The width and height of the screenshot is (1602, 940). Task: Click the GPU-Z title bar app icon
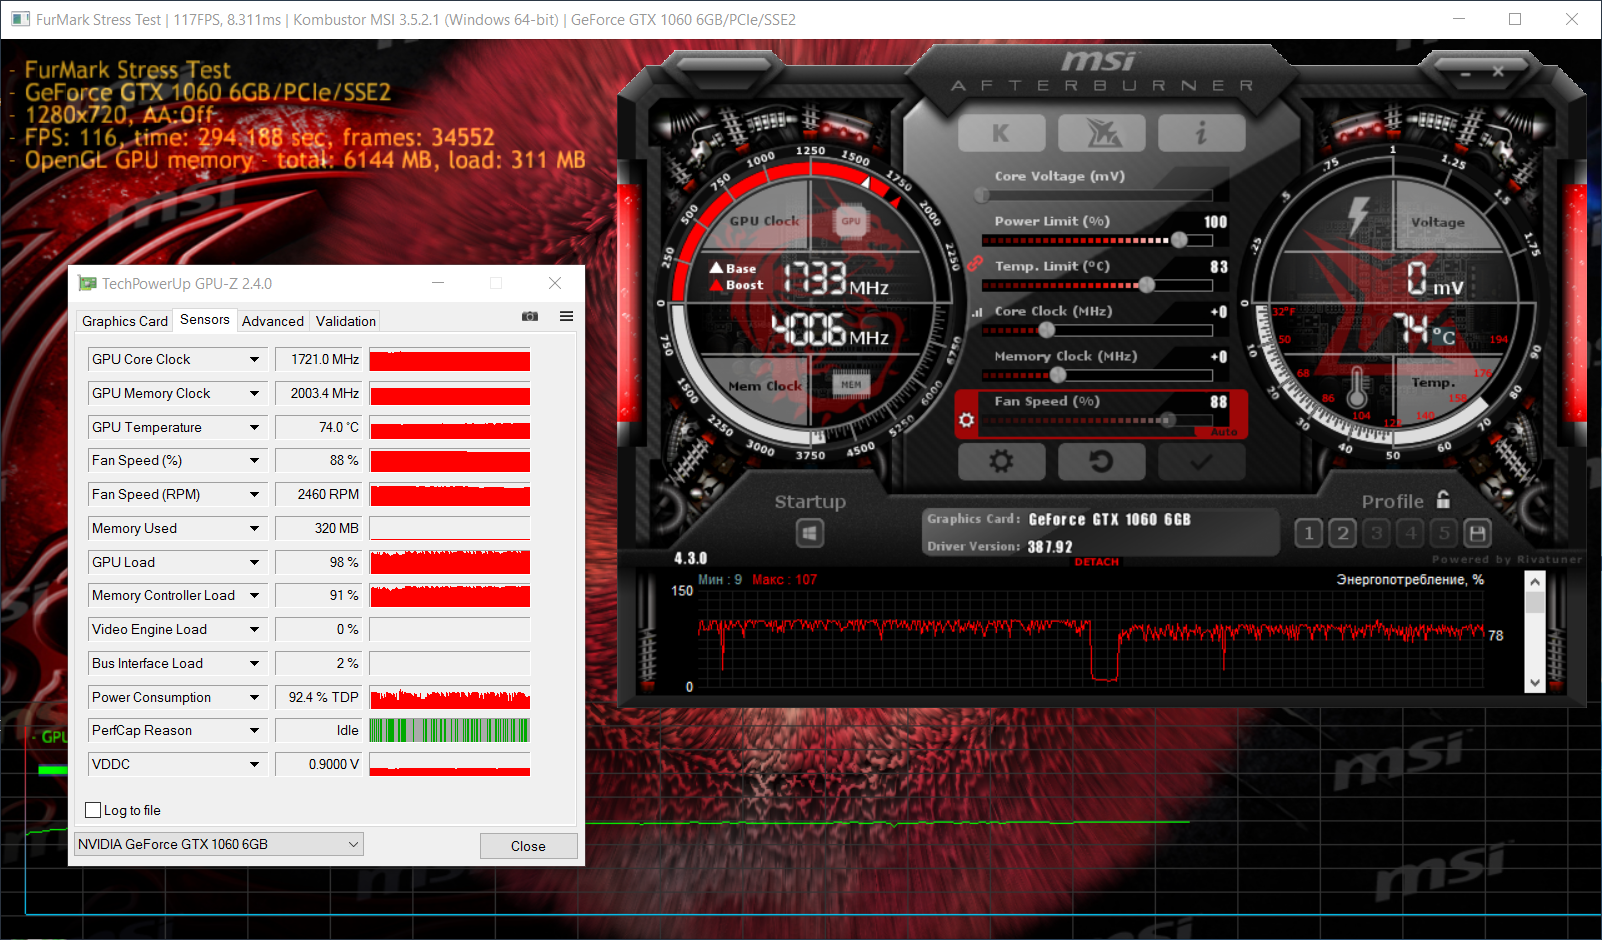[88, 283]
